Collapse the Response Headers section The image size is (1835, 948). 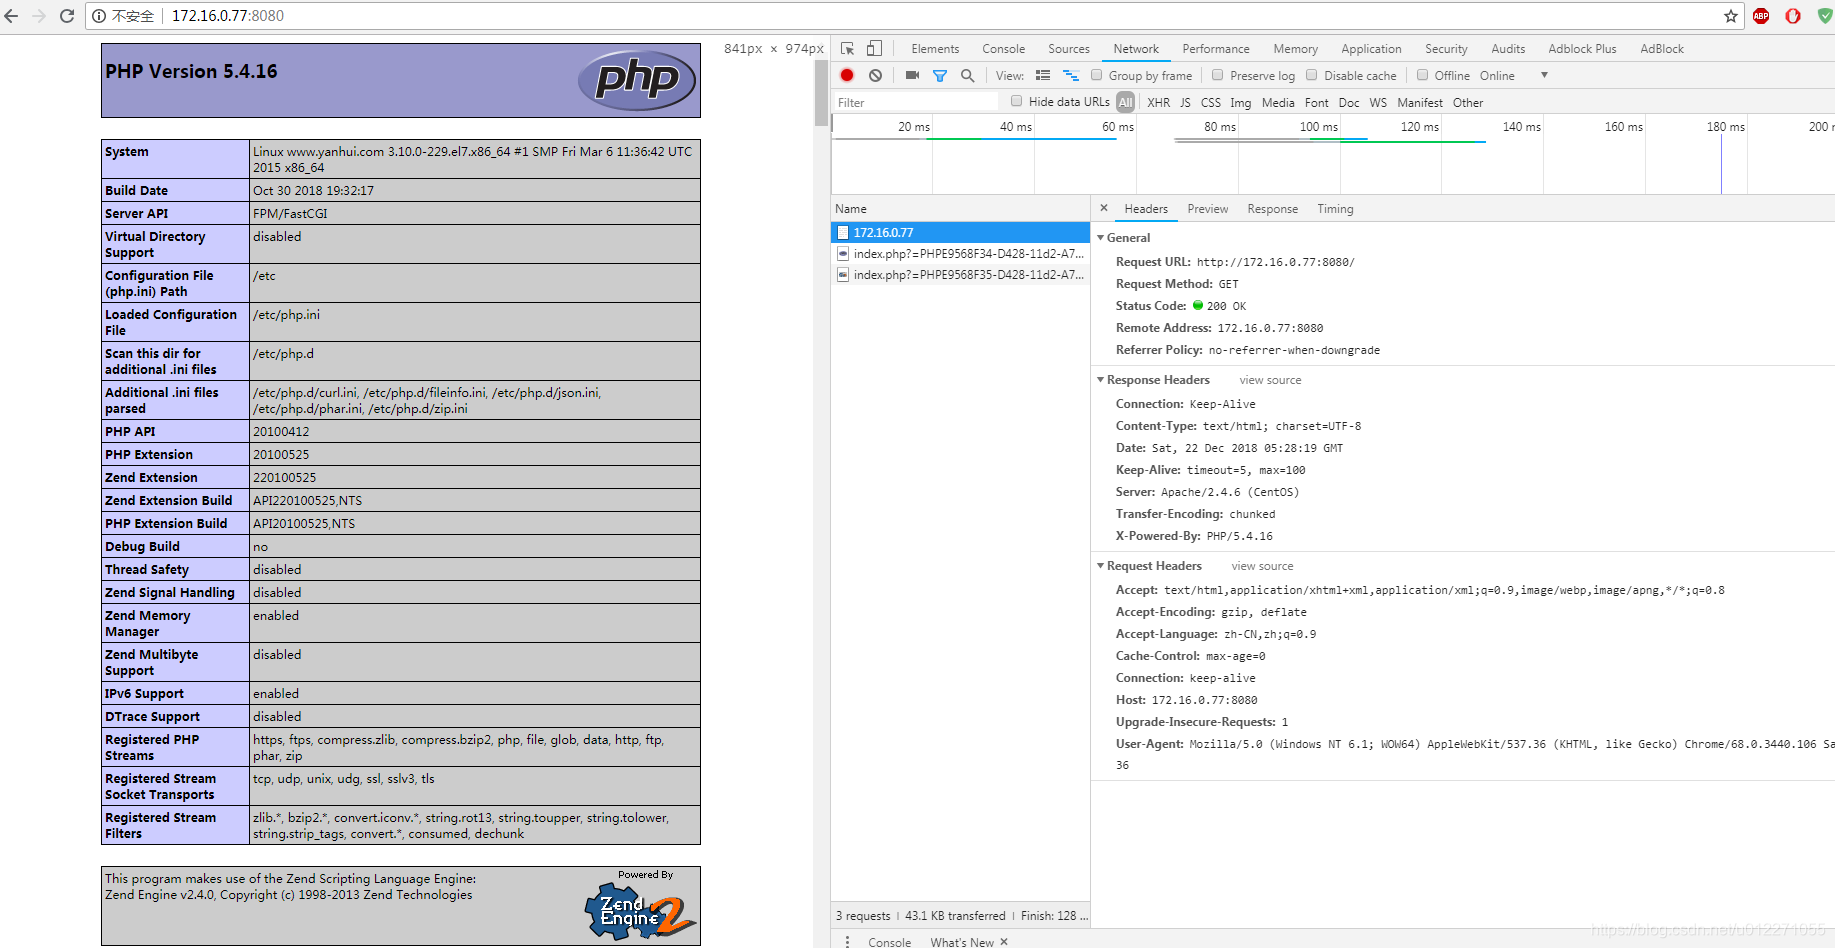1101,380
